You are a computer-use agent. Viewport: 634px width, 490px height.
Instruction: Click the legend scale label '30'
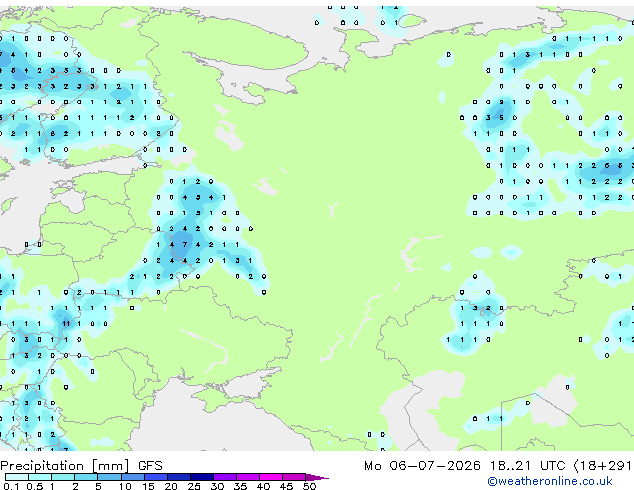[x=217, y=486]
